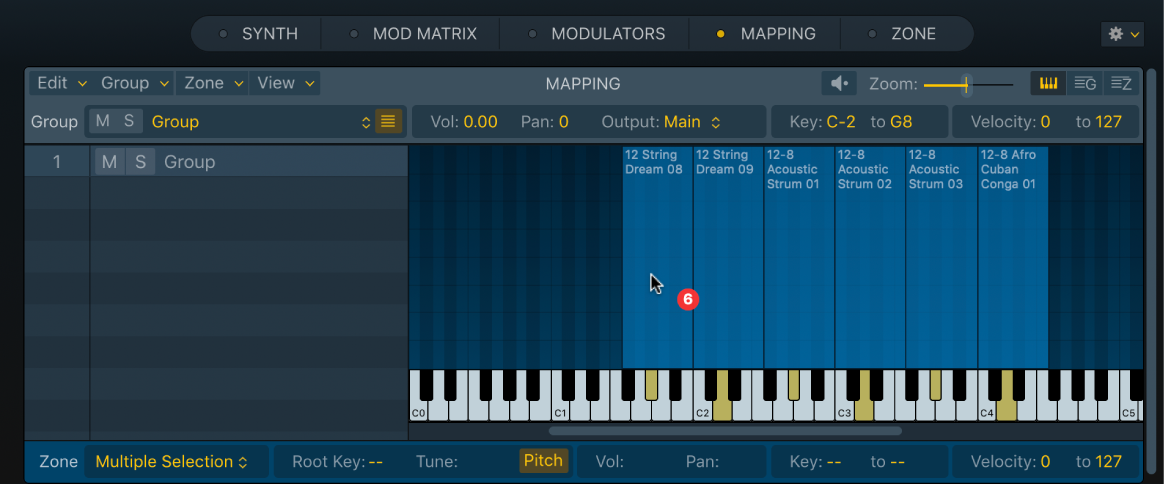
Task: Open the ZONE pane tab
Action: [912, 34]
